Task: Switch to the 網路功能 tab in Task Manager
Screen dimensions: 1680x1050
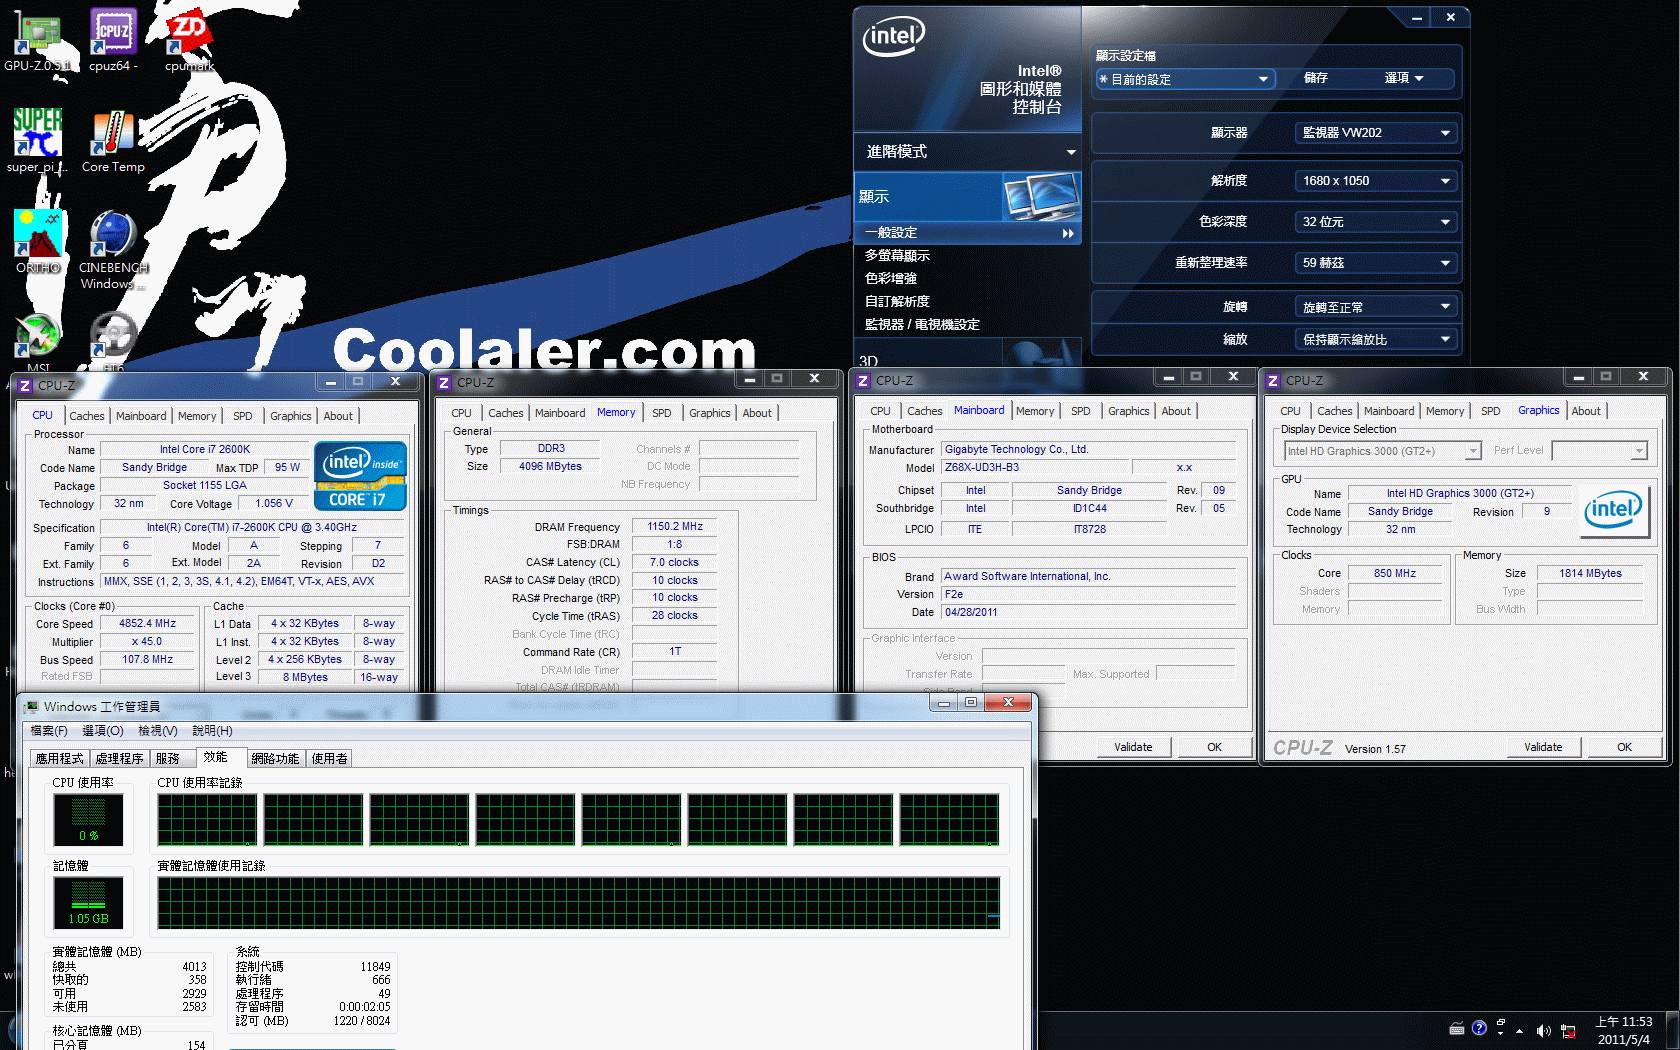Action: (276, 759)
